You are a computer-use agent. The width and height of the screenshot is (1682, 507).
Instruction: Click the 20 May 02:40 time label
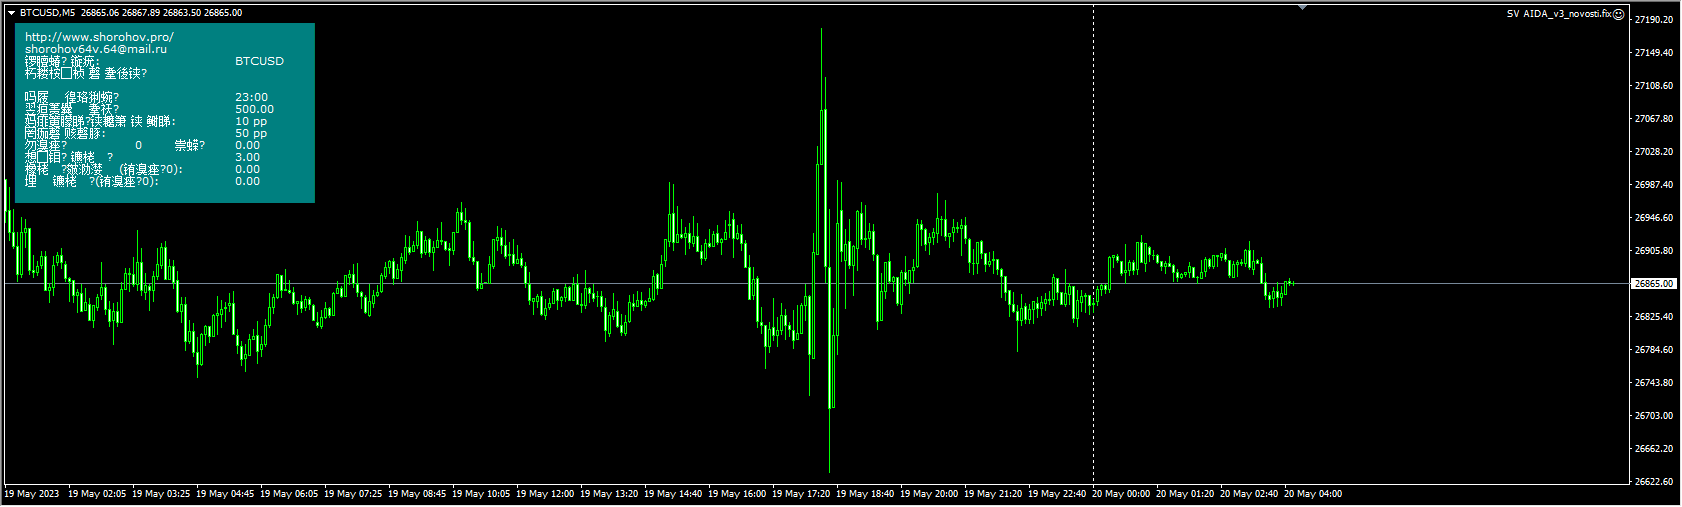(x=1249, y=494)
